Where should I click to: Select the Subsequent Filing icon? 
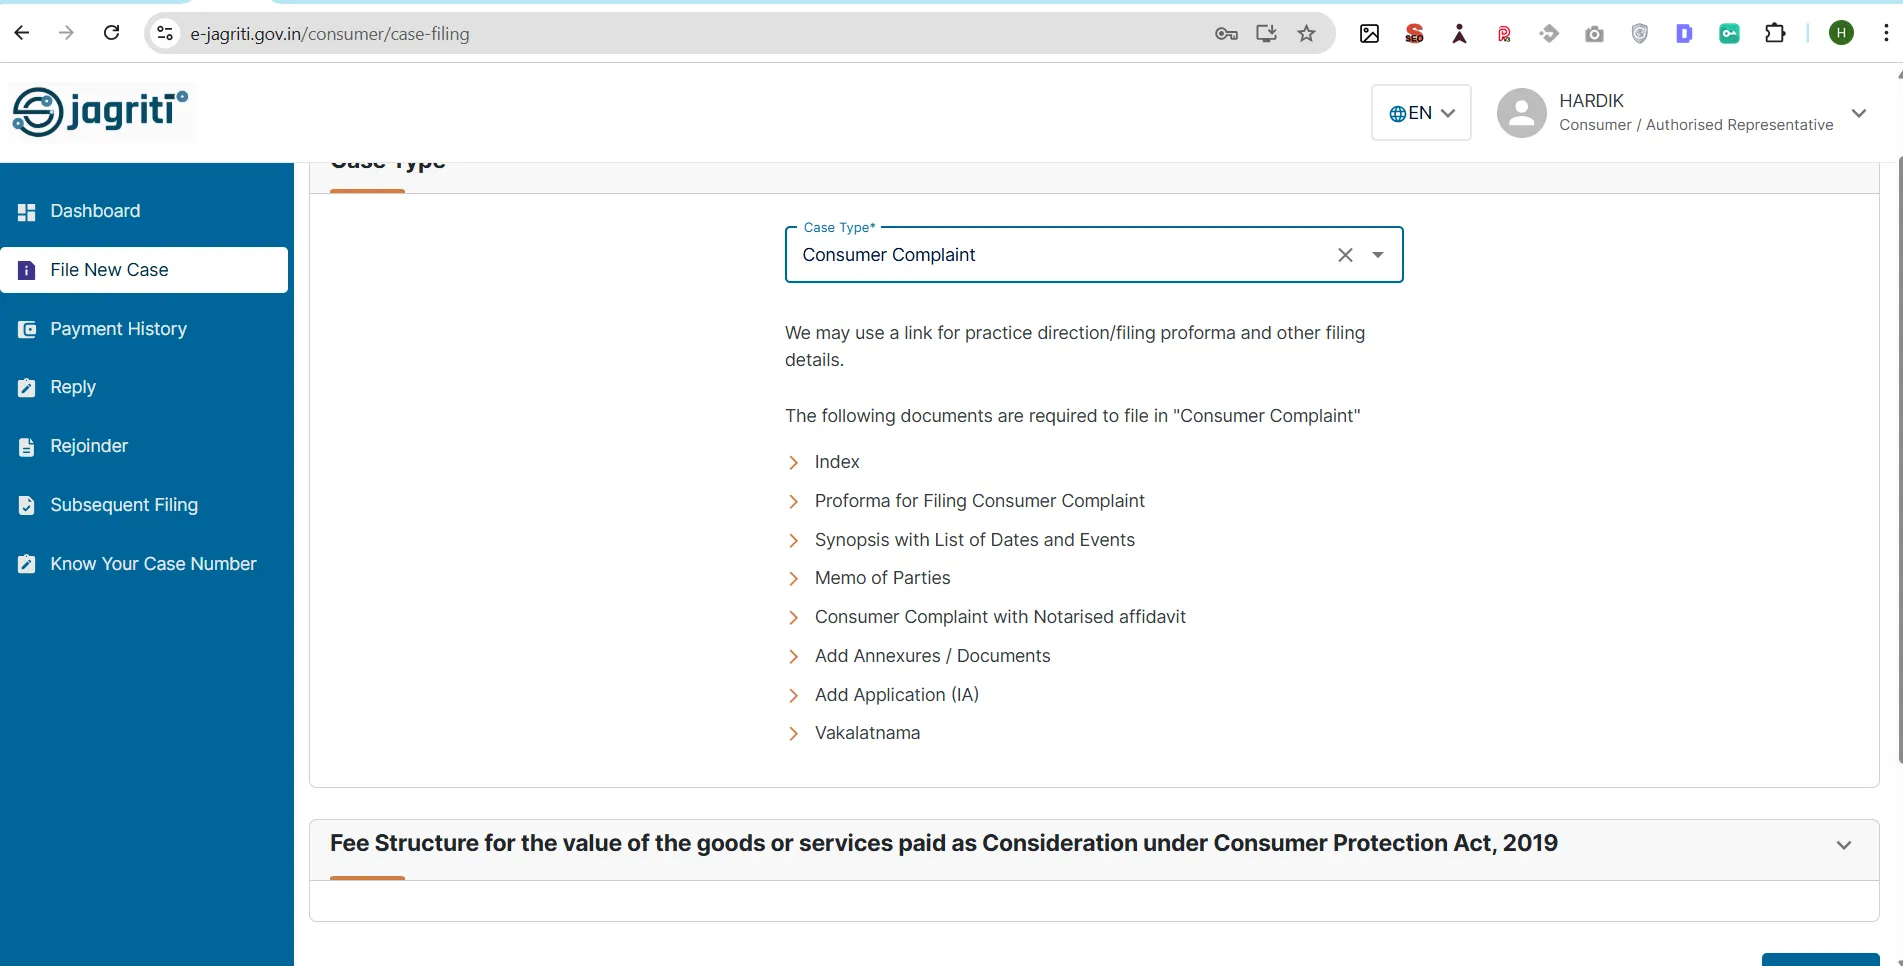pos(26,505)
